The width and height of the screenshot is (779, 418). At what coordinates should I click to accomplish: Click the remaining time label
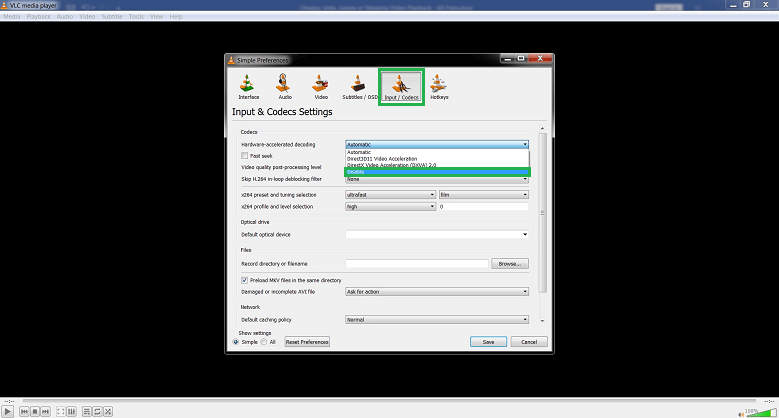[769, 401]
